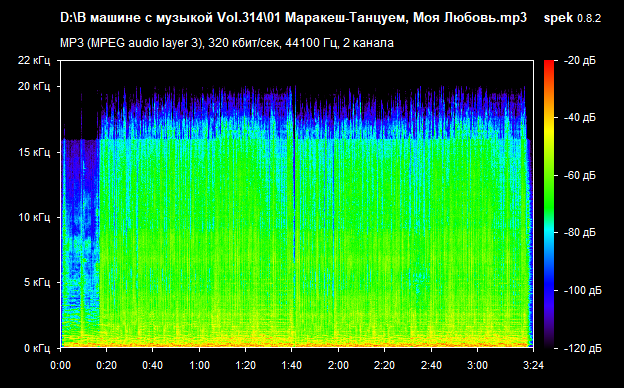Select the 0:20 time marker
The image size is (624, 388).
click(x=107, y=365)
